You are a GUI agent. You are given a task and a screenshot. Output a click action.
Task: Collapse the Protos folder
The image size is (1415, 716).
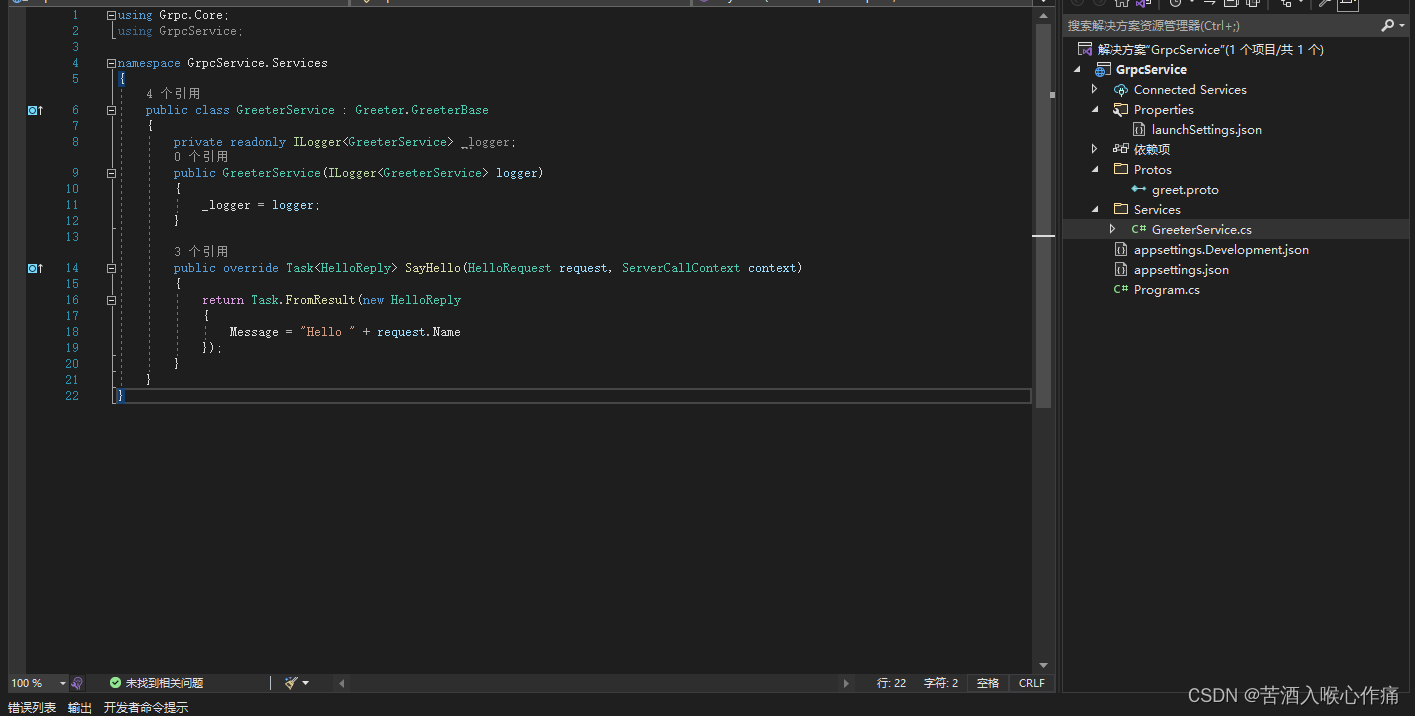[1095, 170]
